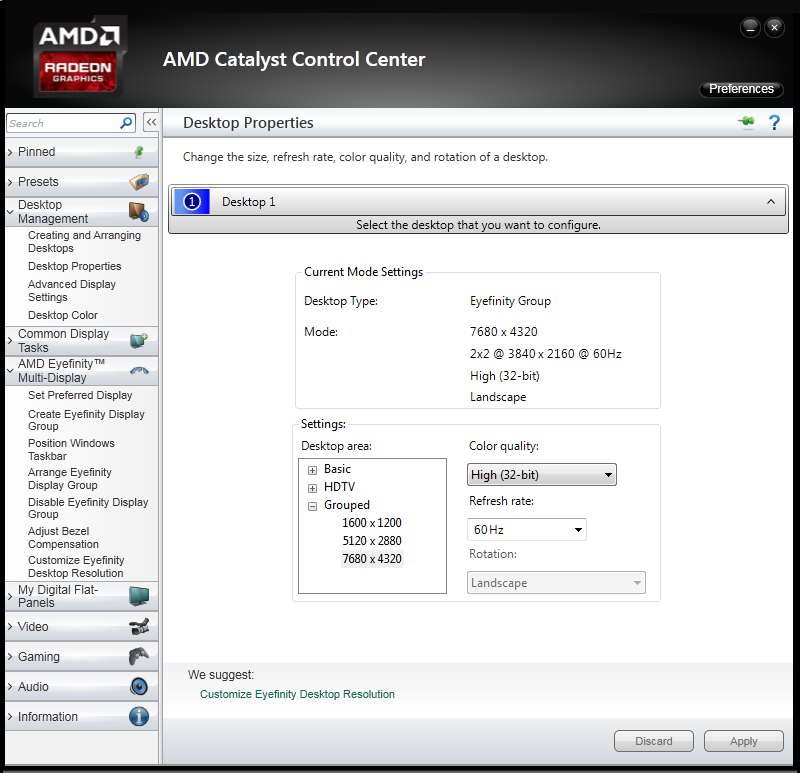Click the Common Display Tasks icon
This screenshot has width=800, height=773.
tap(139, 341)
